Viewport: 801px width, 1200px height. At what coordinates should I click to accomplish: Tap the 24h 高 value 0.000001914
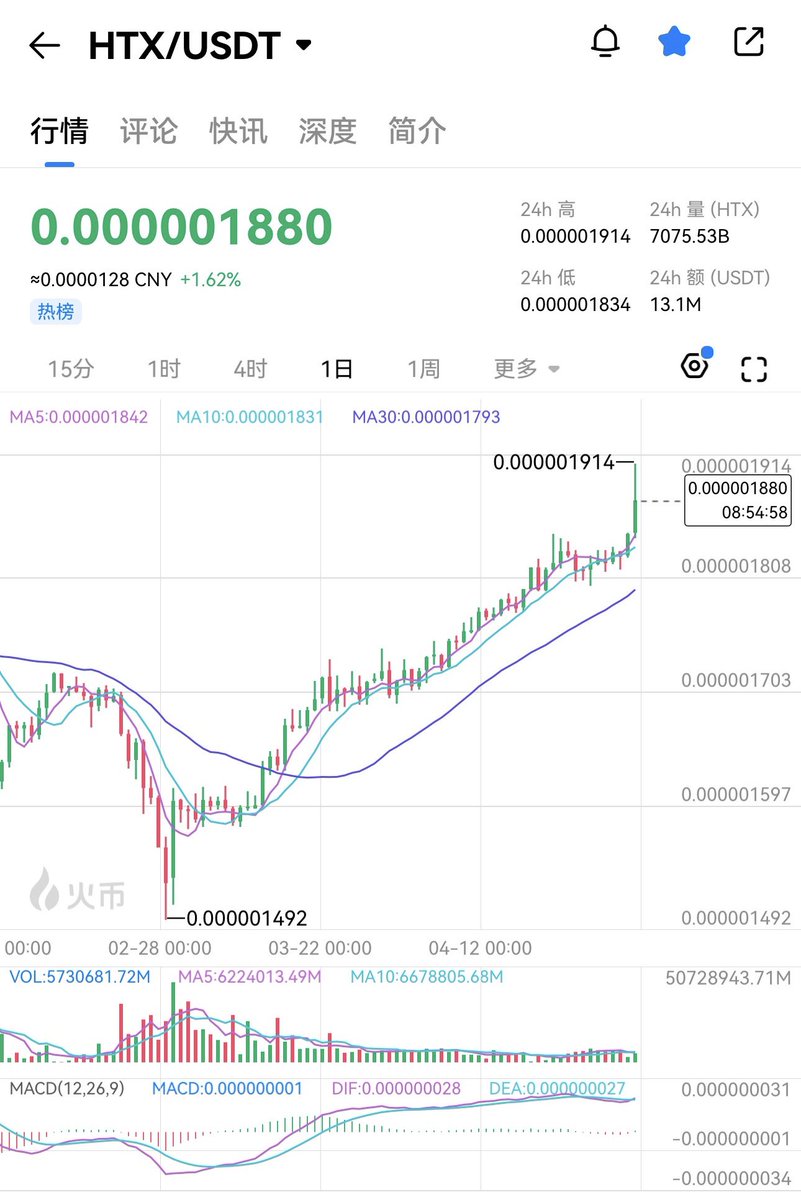(x=575, y=238)
